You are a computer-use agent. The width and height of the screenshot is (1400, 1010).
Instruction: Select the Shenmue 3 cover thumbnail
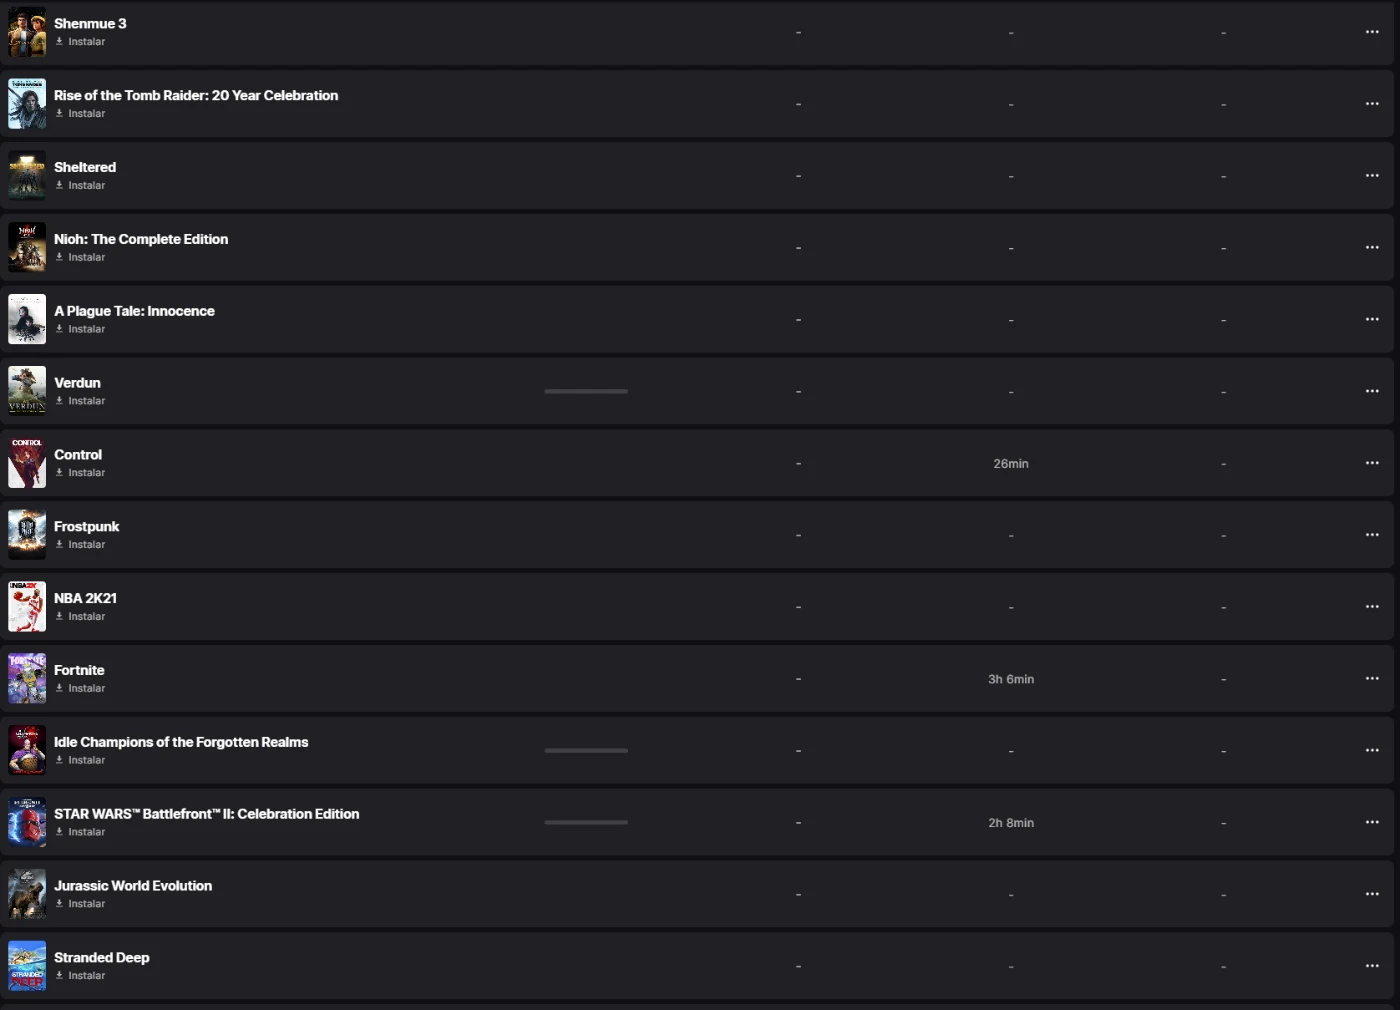(x=27, y=32)
